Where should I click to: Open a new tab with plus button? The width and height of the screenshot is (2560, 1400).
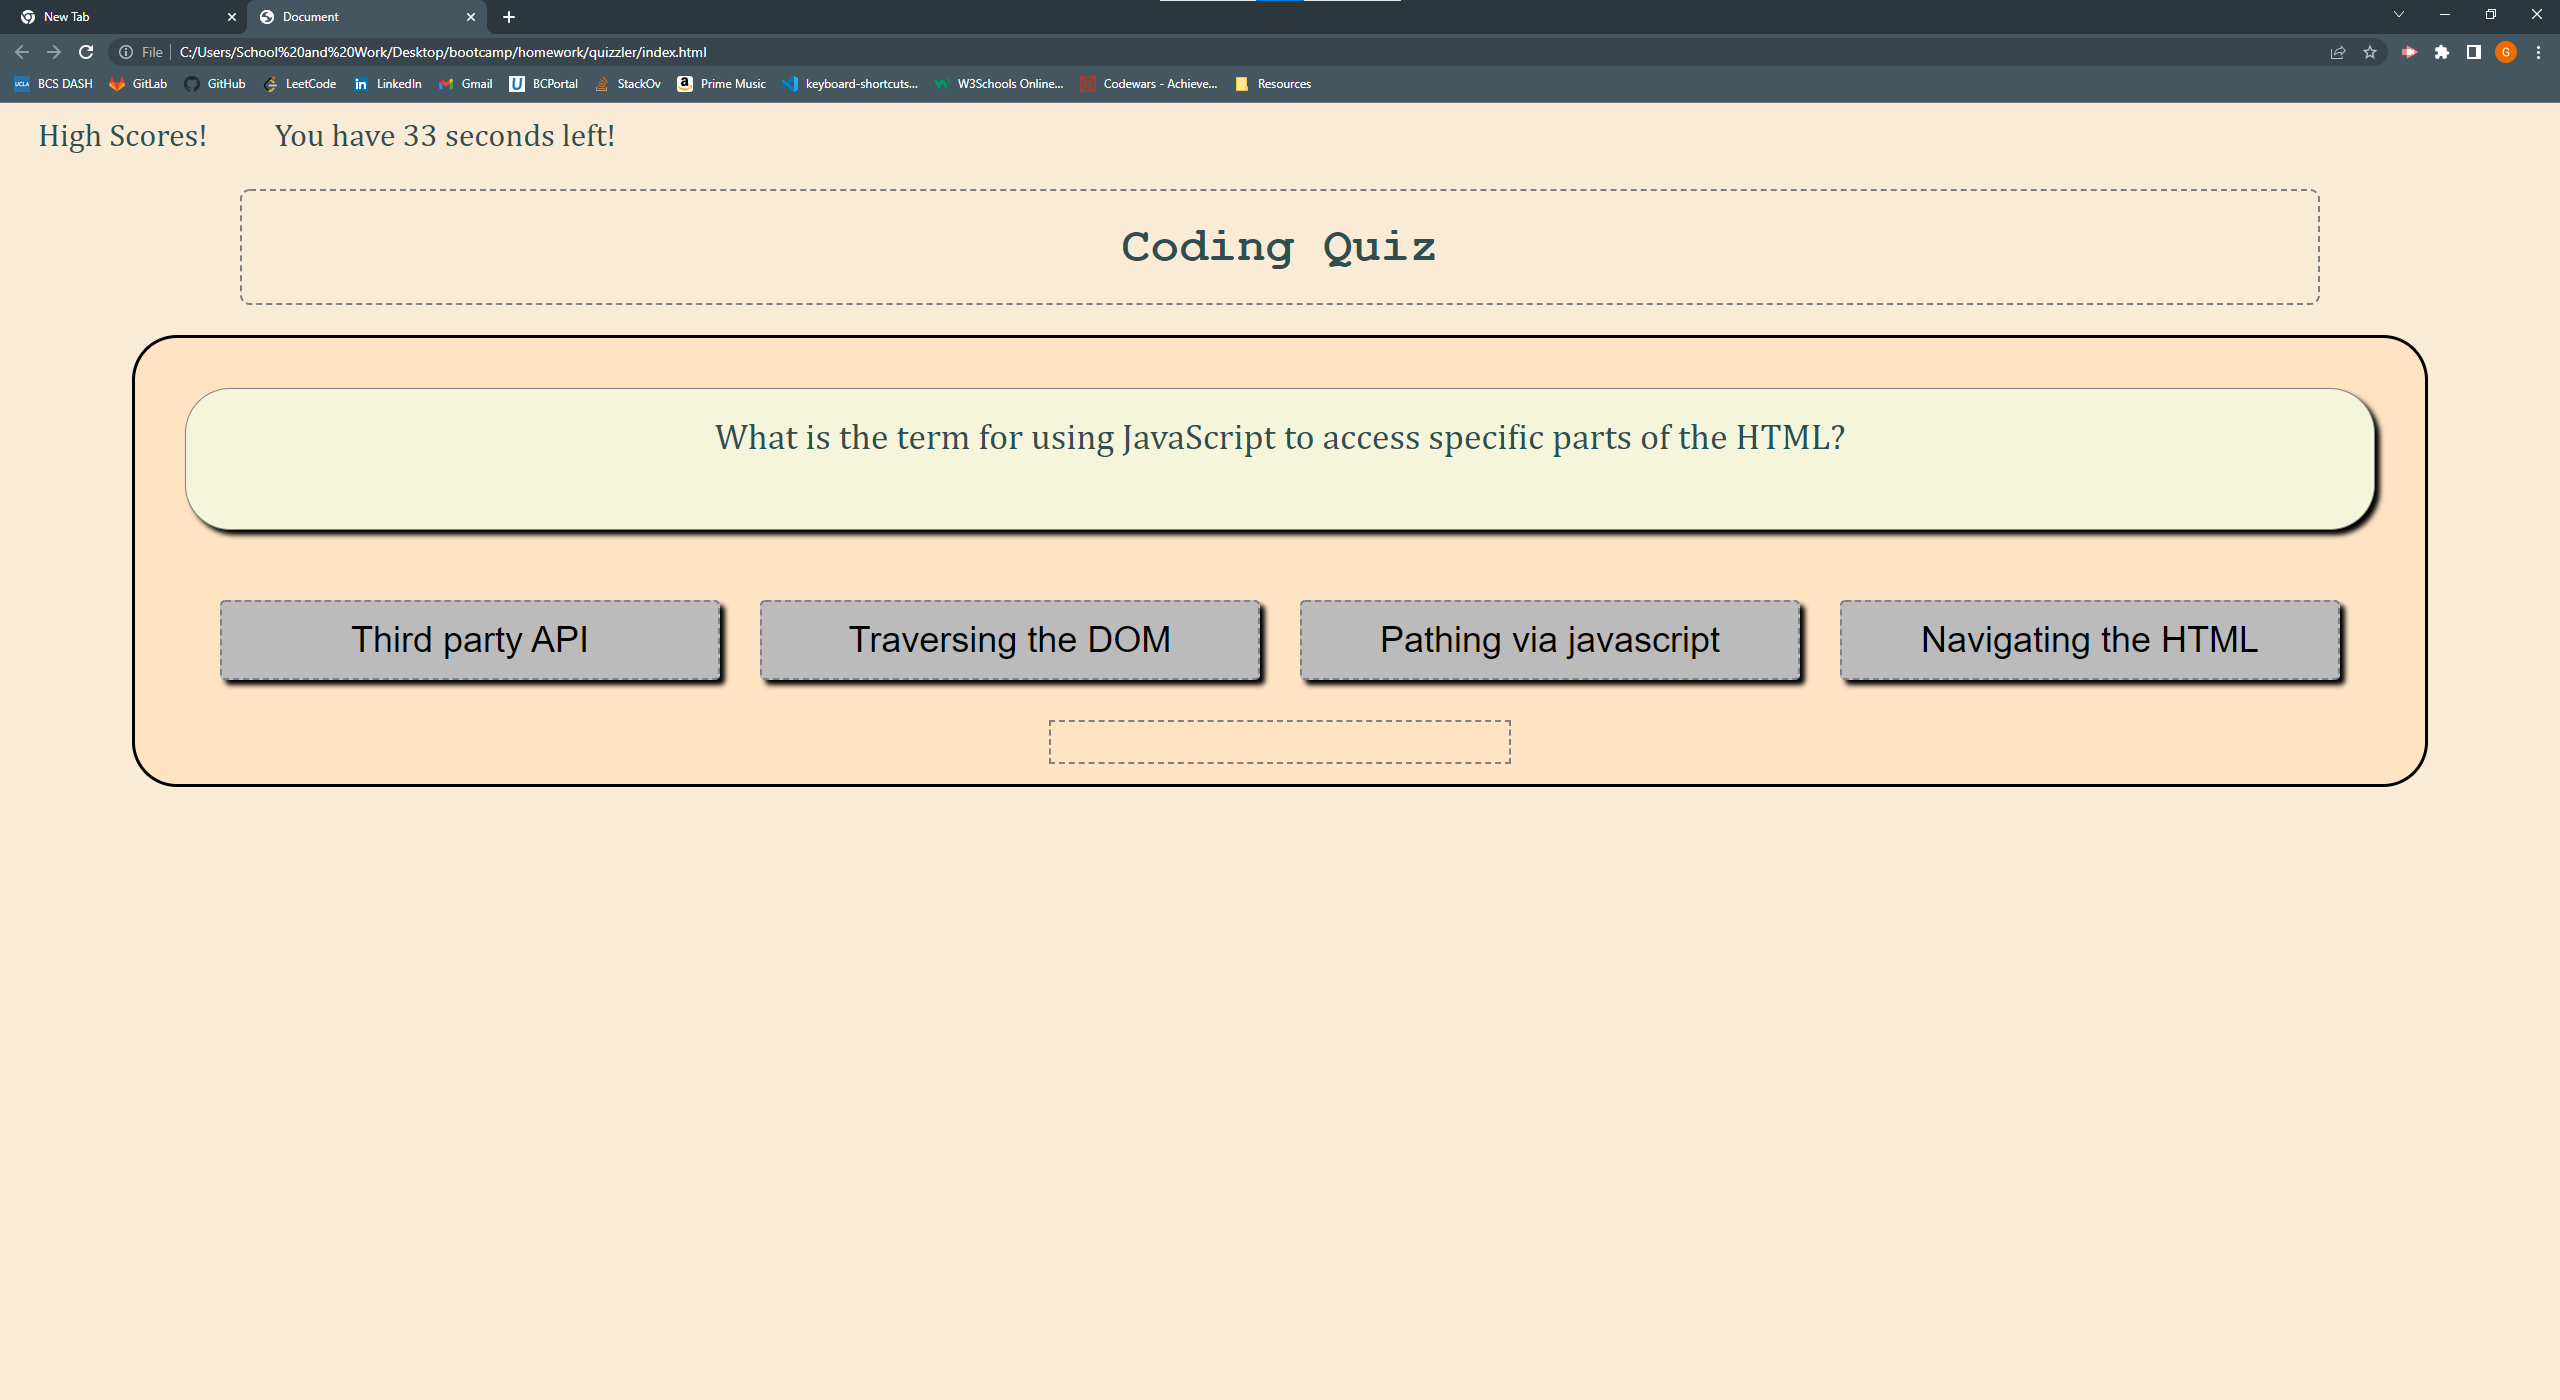(509, 17)
